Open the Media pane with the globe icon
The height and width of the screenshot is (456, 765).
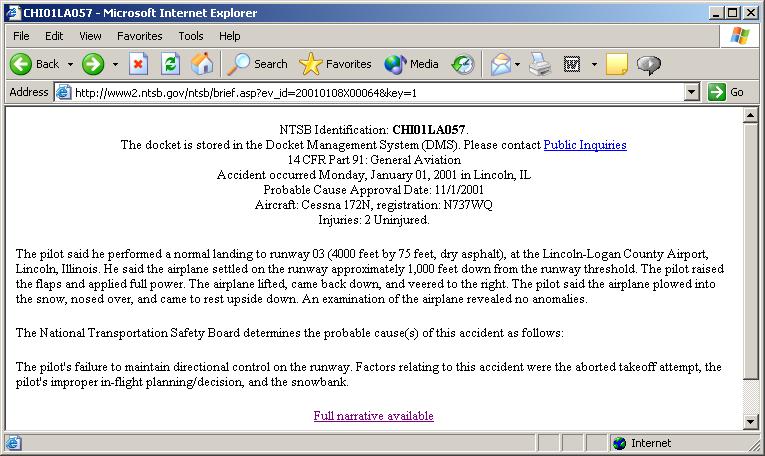(411, 64)
